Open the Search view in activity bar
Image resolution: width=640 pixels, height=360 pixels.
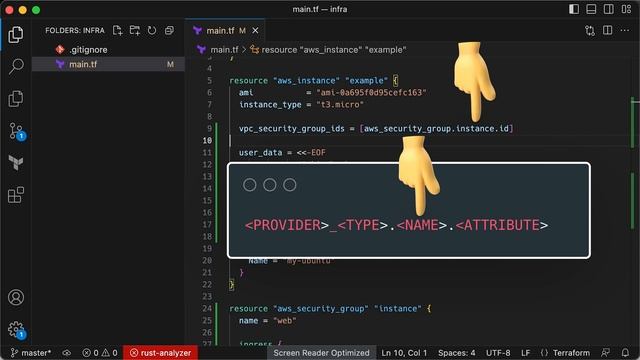16,66
